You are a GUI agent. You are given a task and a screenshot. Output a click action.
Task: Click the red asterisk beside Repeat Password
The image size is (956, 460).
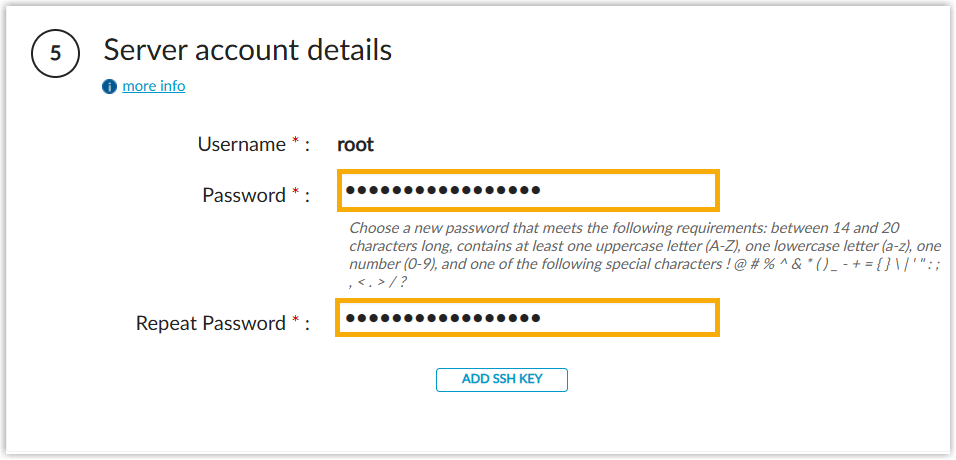[295, 322]
